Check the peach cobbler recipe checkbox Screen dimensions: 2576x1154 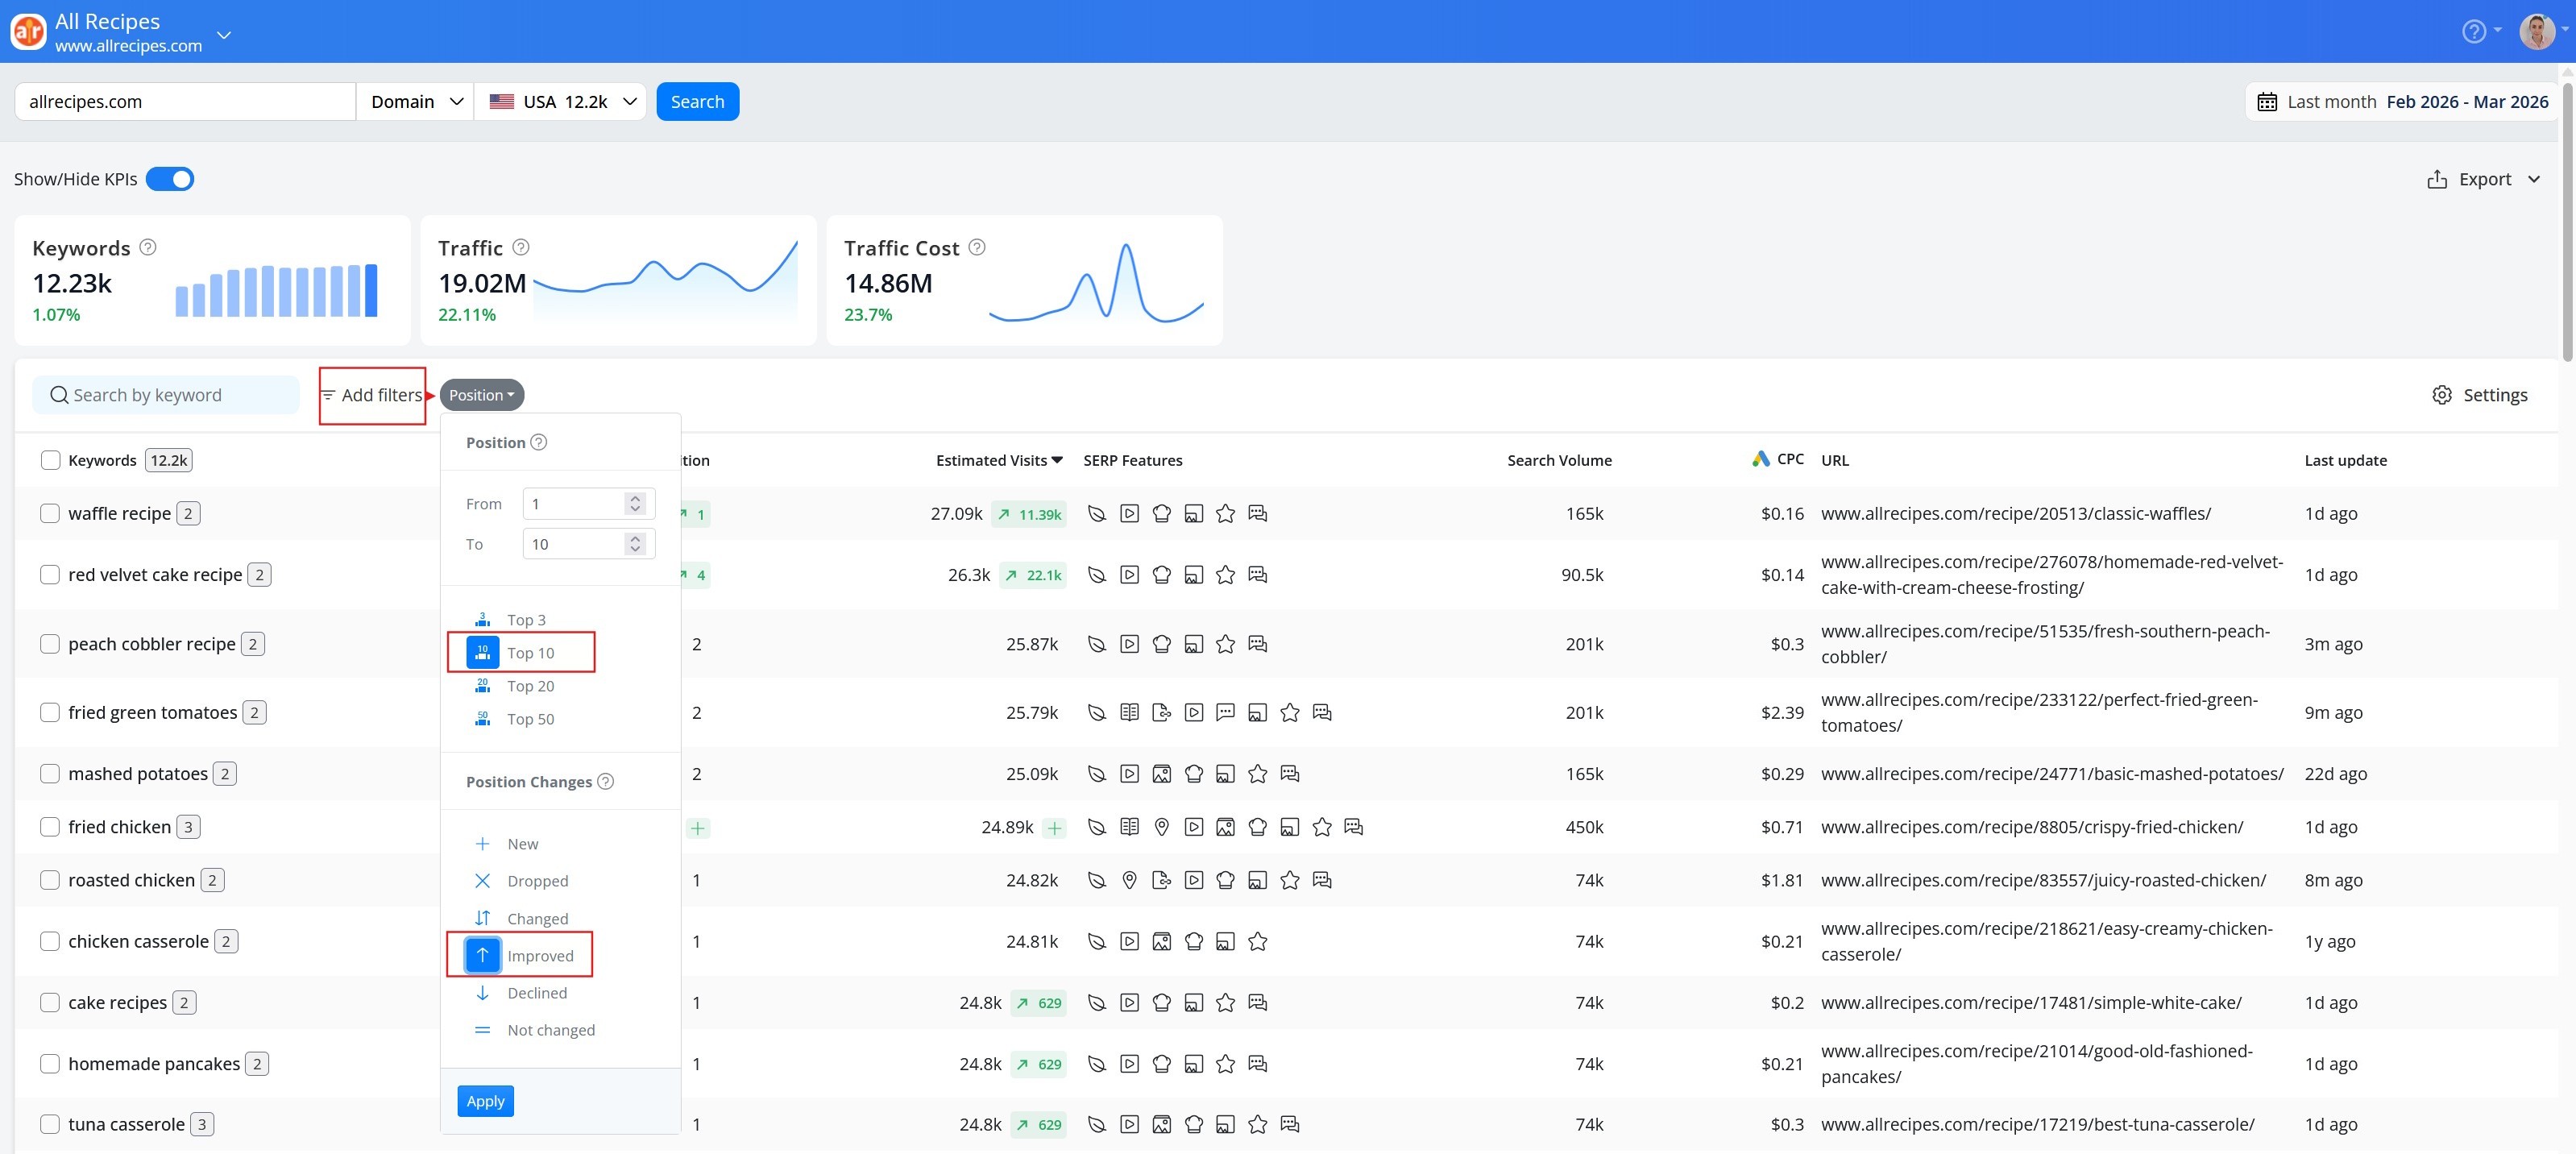pos(50,643)
